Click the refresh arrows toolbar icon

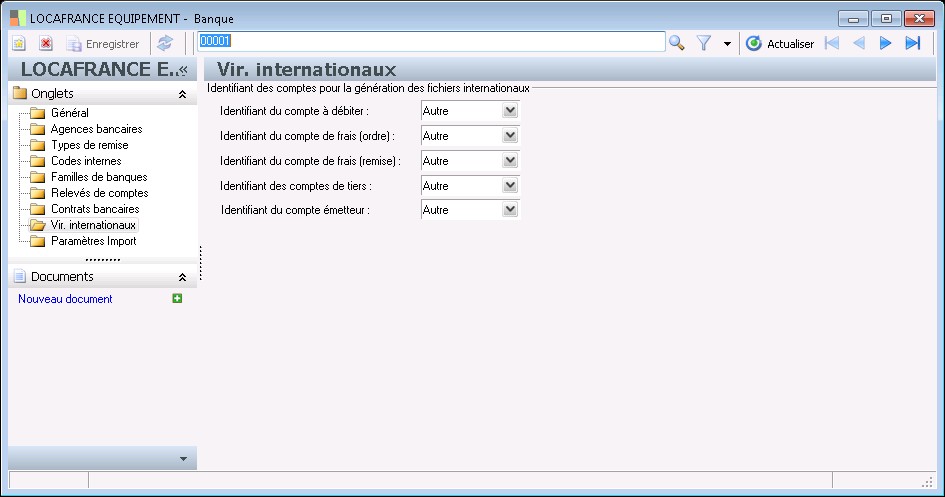(165, 43)
